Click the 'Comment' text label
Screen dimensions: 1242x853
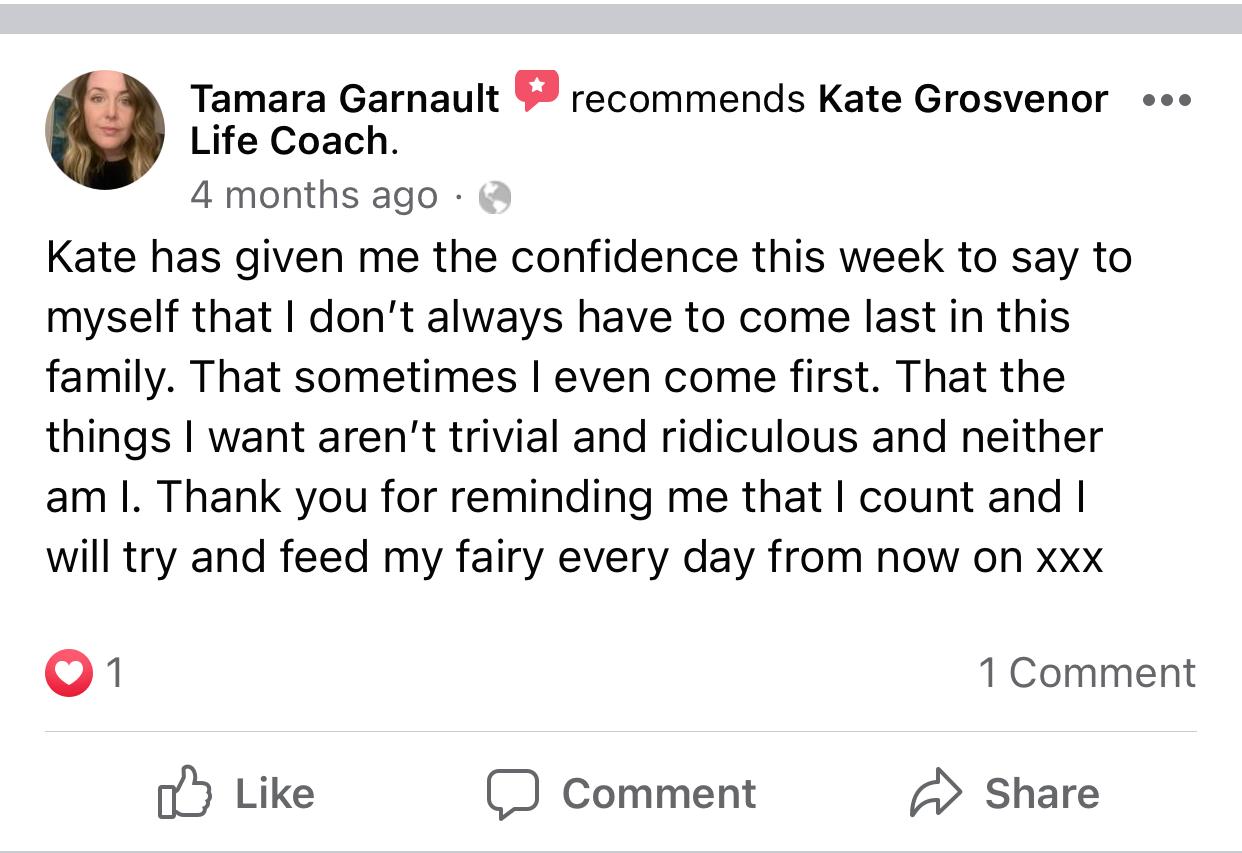coord(658,794)
